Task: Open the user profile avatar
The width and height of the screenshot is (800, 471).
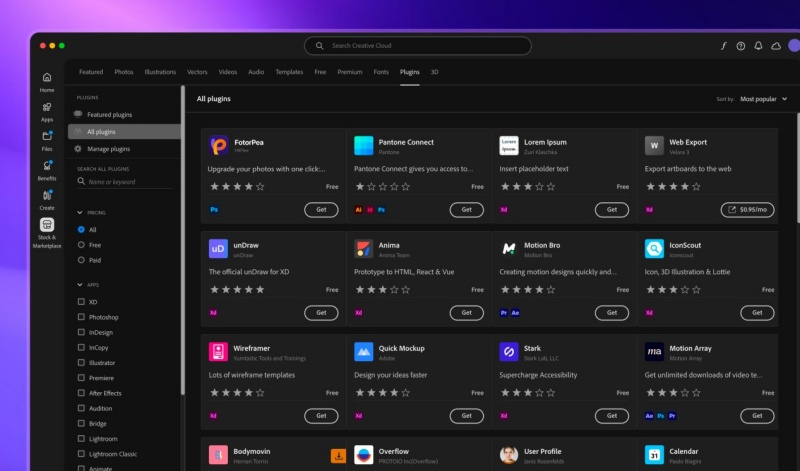Action: pos(794,45)
